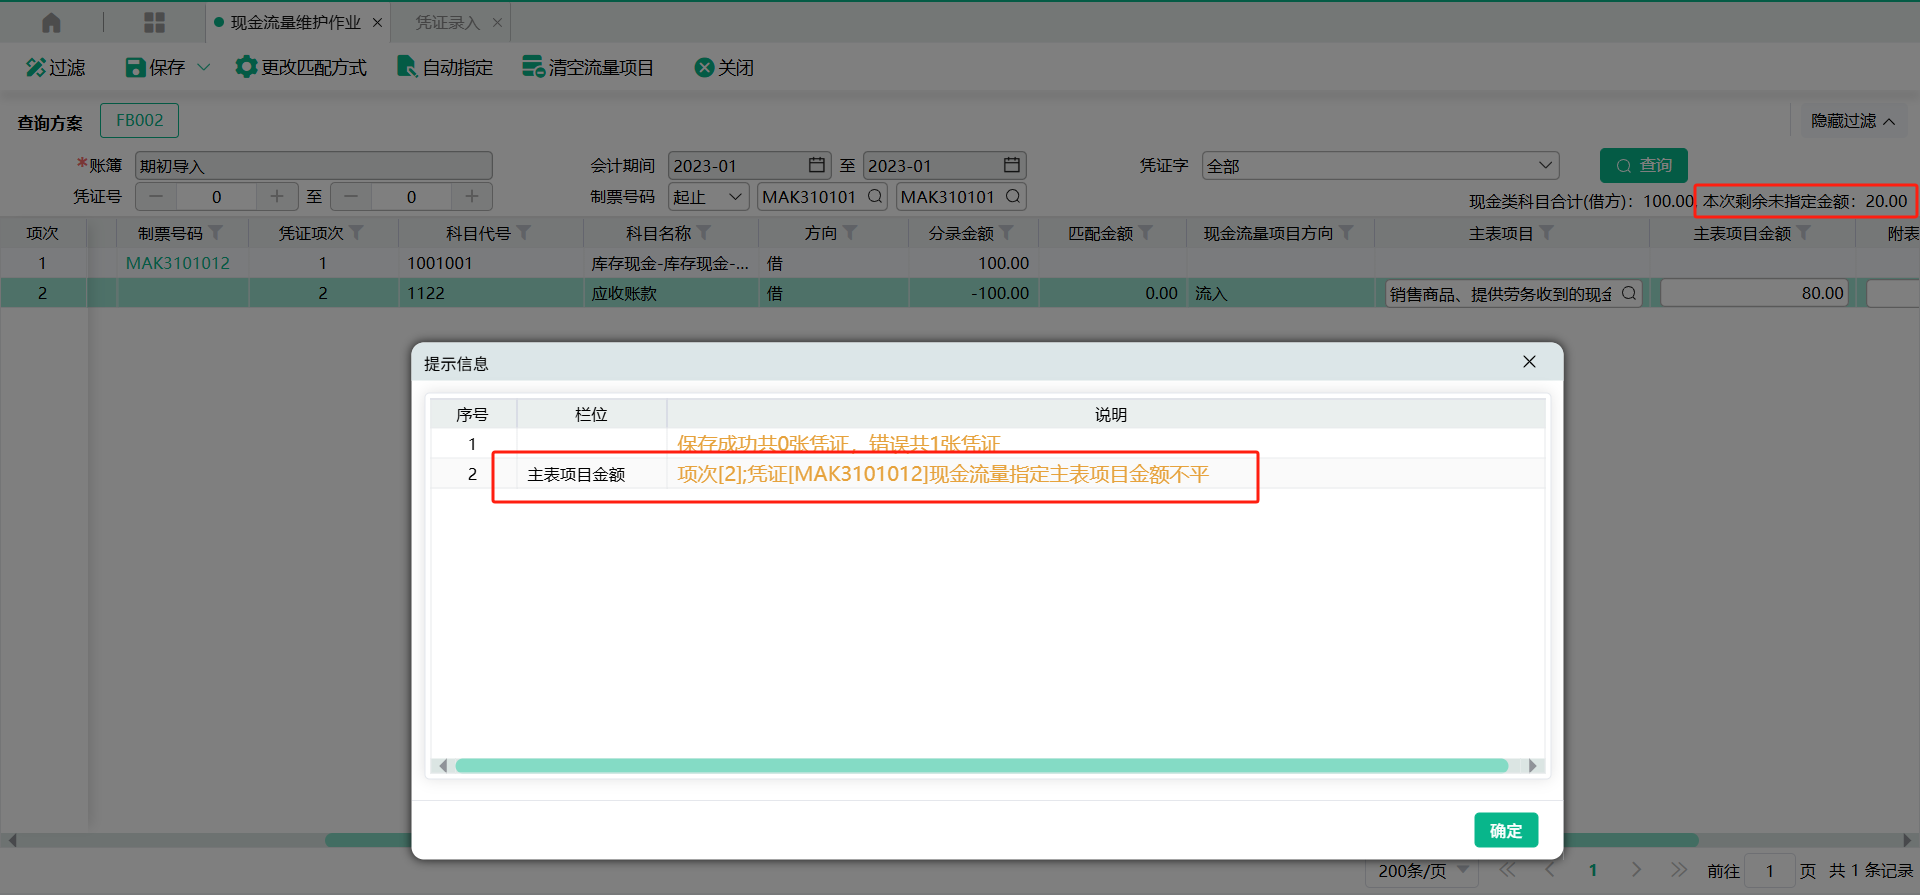Image resolution: width=1920 pixels, height=895 pixels.
Task: Filter the 制票号码 column
Action: [x=215, y=233]
